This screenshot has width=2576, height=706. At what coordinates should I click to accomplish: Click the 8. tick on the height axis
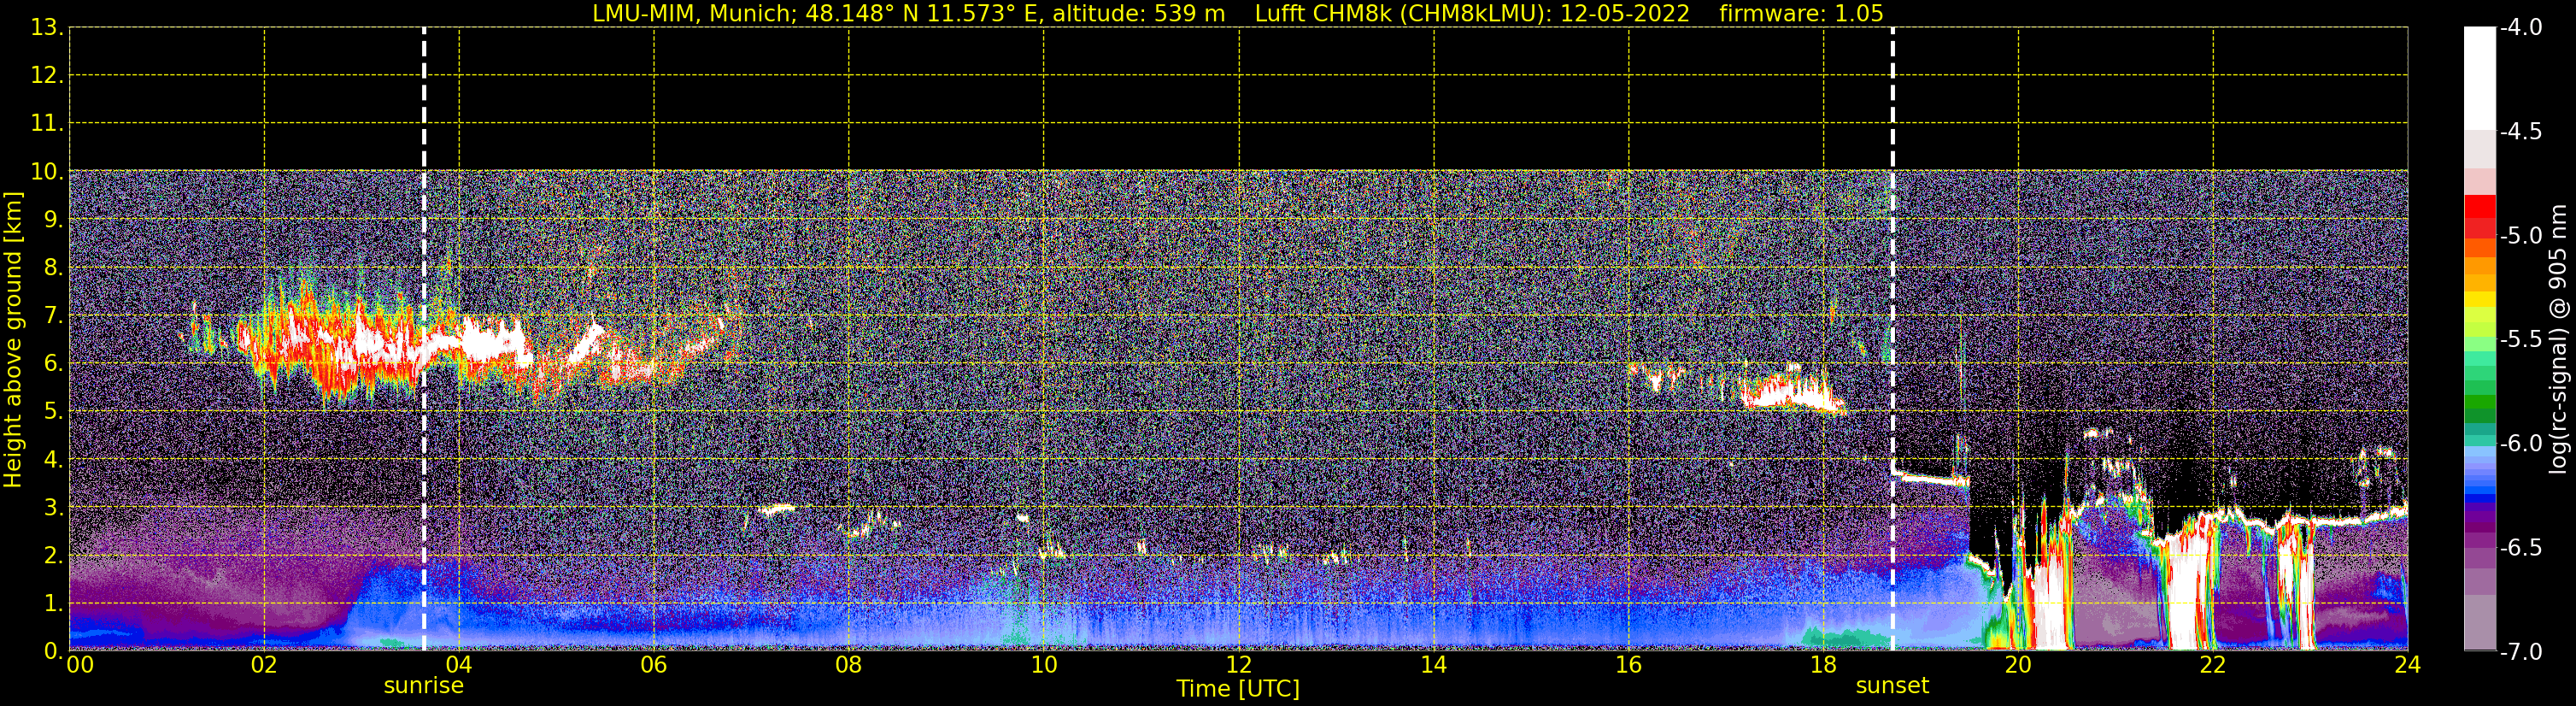pos(52,268)
